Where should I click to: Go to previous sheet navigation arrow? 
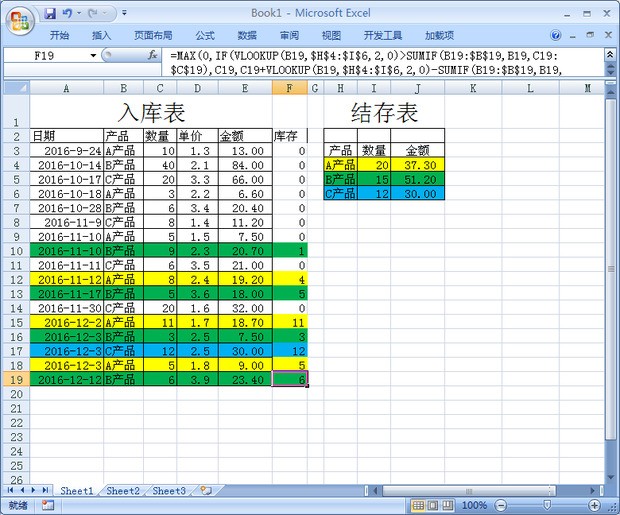click(22, 490)
